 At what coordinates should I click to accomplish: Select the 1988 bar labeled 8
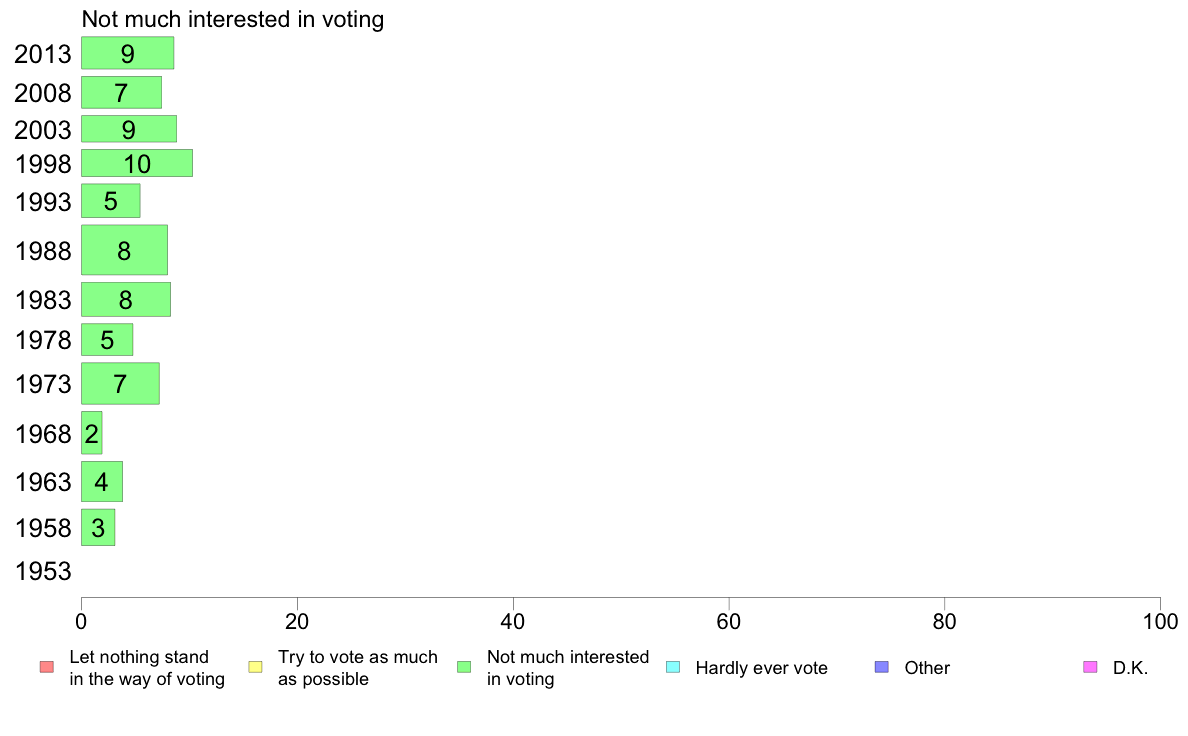click(x=124, y=250)
